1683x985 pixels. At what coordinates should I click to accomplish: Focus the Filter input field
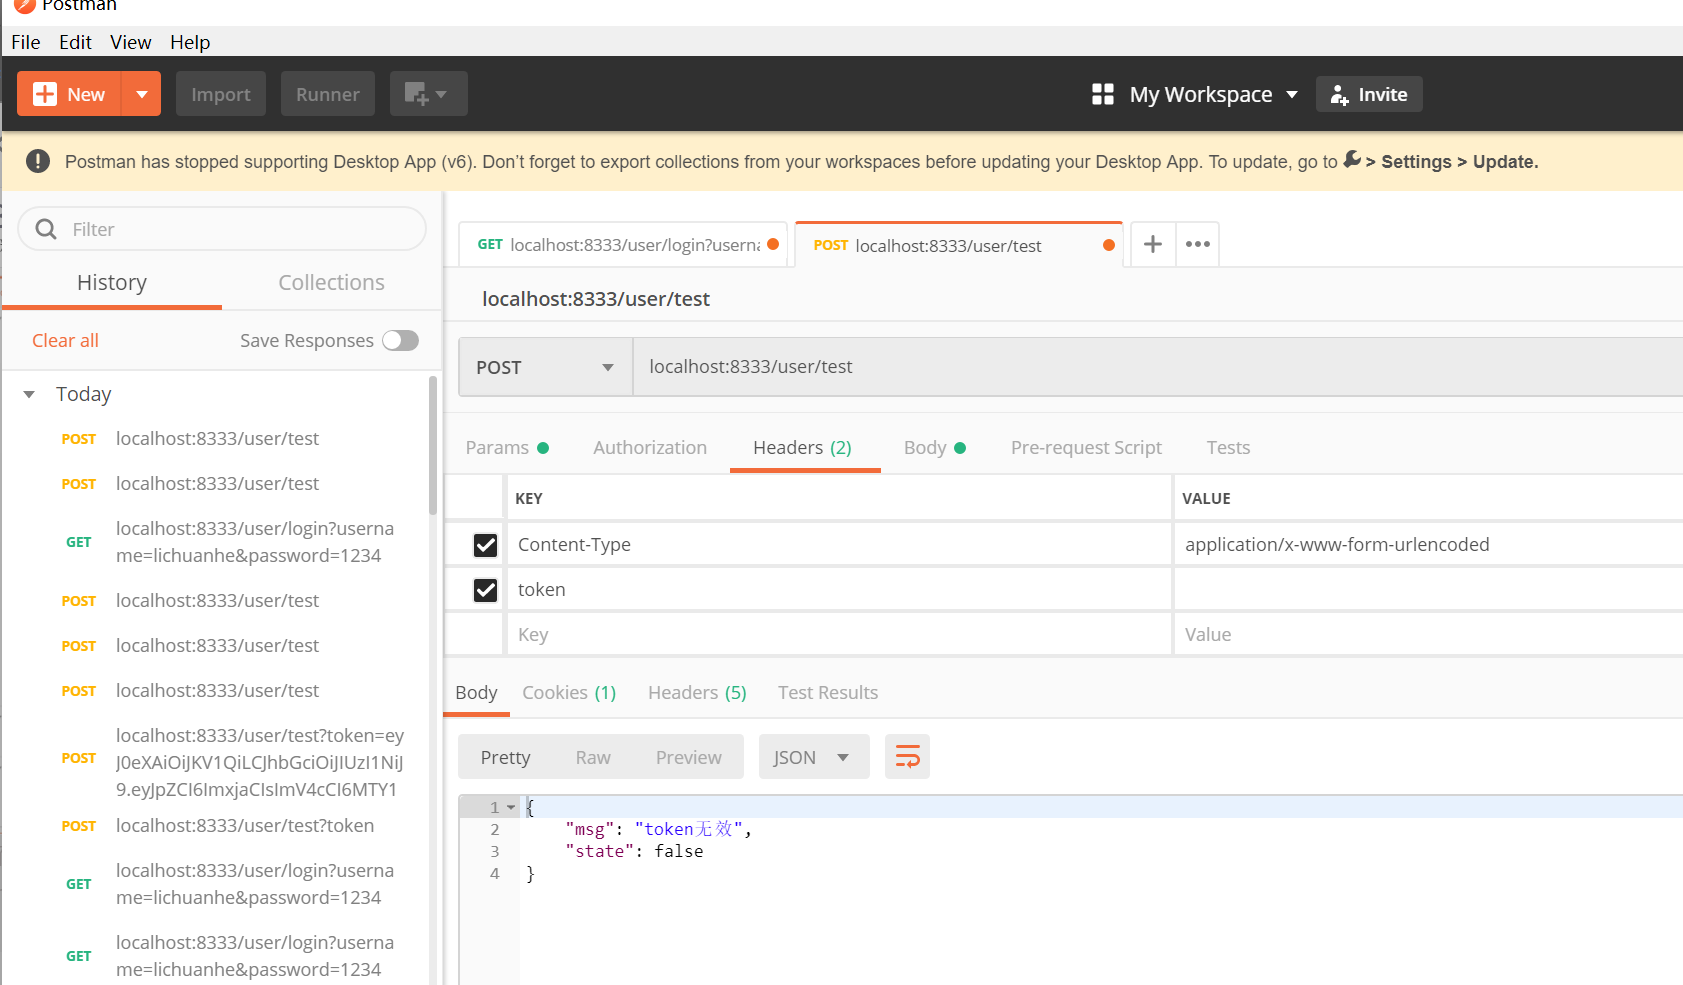222,229
